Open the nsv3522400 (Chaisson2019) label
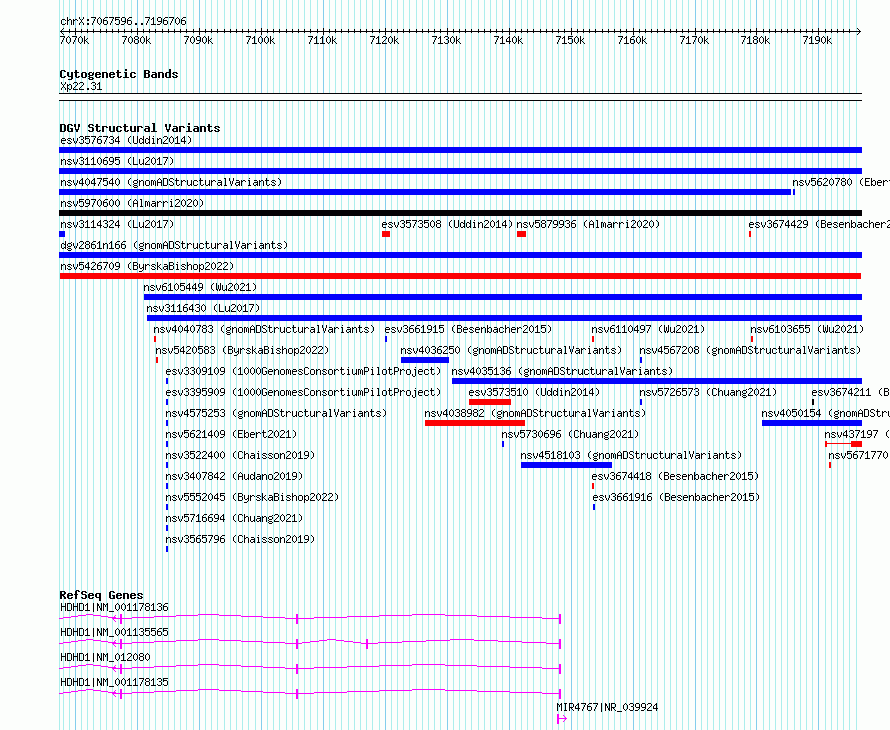 240,455
